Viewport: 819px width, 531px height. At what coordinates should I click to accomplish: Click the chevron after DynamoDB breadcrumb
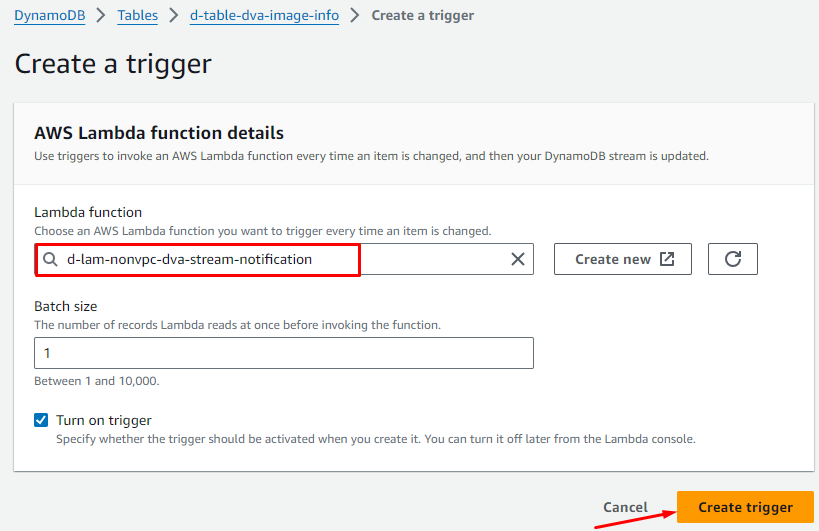point(100,16)
